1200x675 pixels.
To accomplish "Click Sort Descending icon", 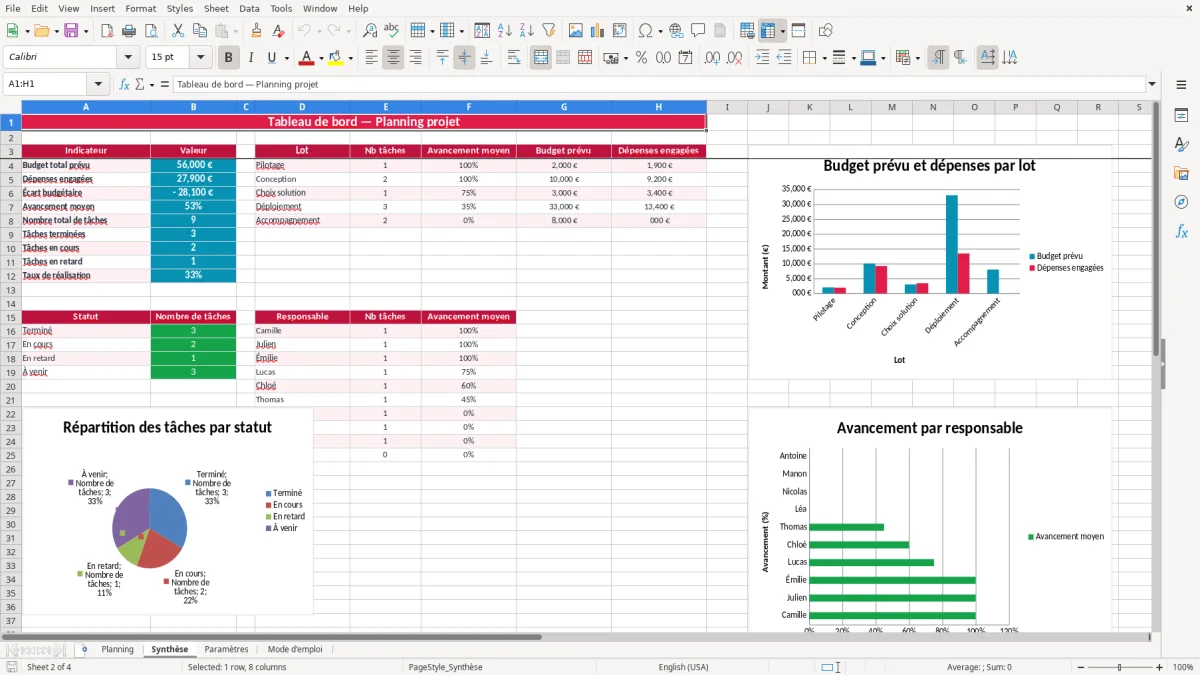I will coord(526,31).
